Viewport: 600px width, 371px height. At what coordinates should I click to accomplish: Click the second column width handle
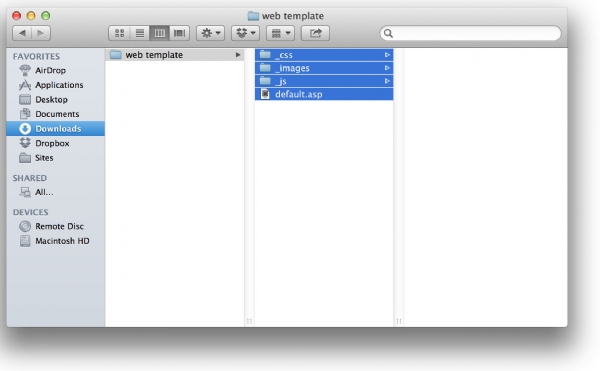[x=398, y=321]
